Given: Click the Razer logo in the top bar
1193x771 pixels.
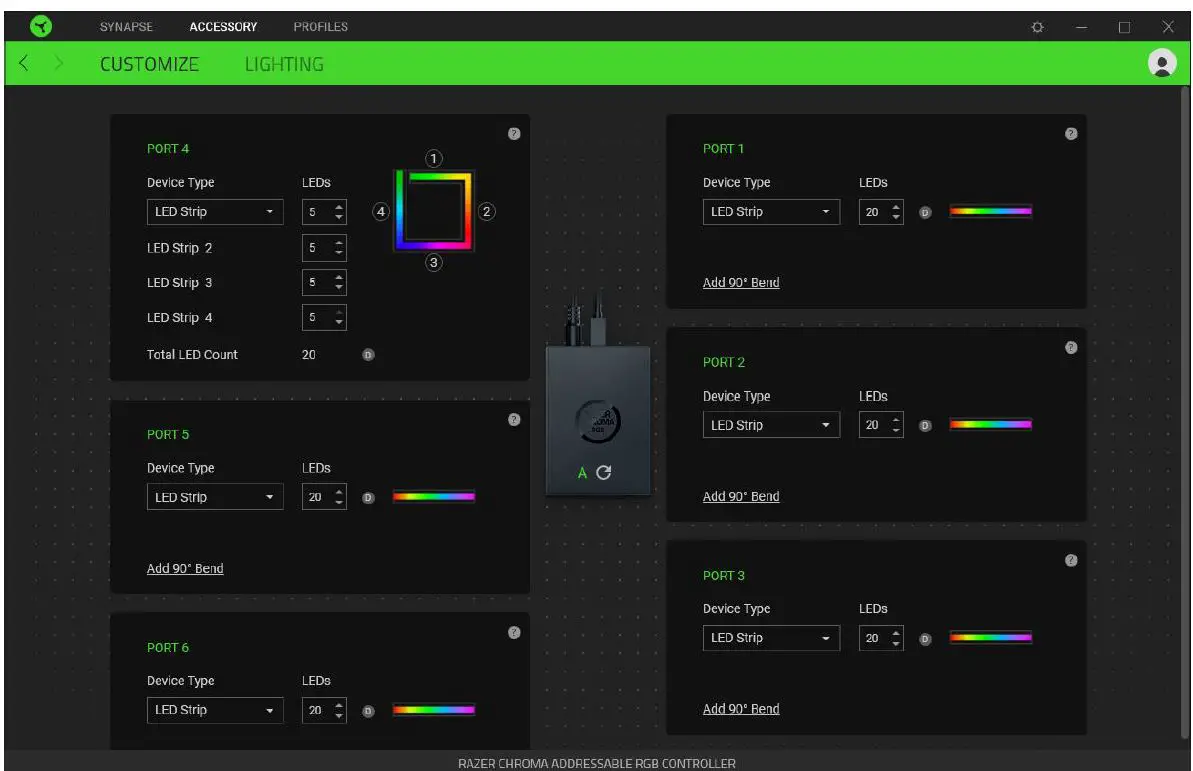Looking at the screenshot, I should [39, 26].
